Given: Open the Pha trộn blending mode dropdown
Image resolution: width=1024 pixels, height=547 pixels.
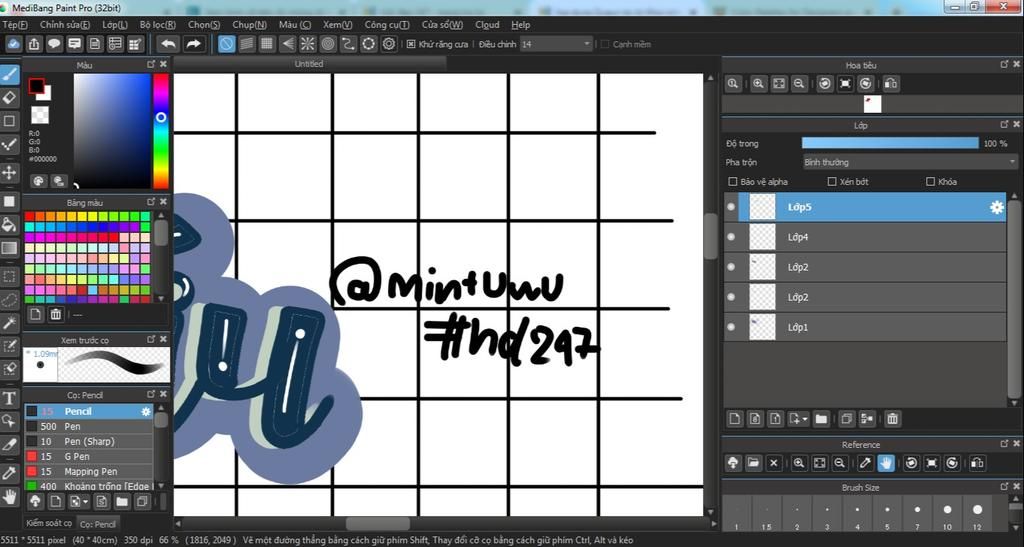Looking at the screenshot, I should (x=910, y=162).
